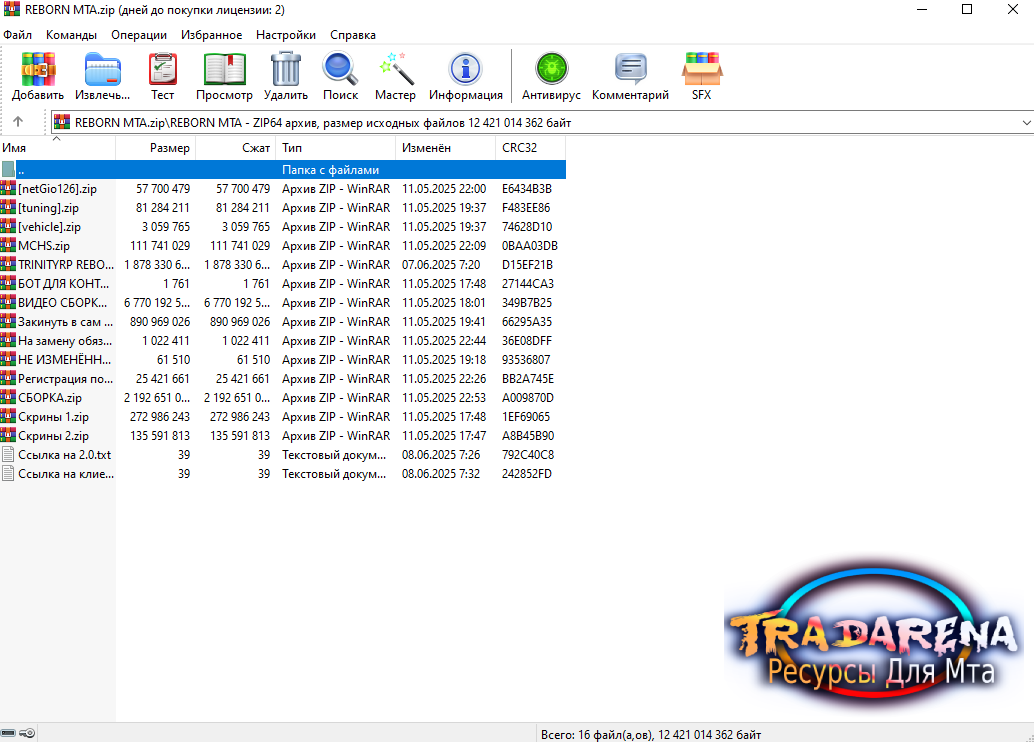Open the Операции menu
This screenshot has height=742, width=1034.
pyautogui.click(x=139, y=35)
